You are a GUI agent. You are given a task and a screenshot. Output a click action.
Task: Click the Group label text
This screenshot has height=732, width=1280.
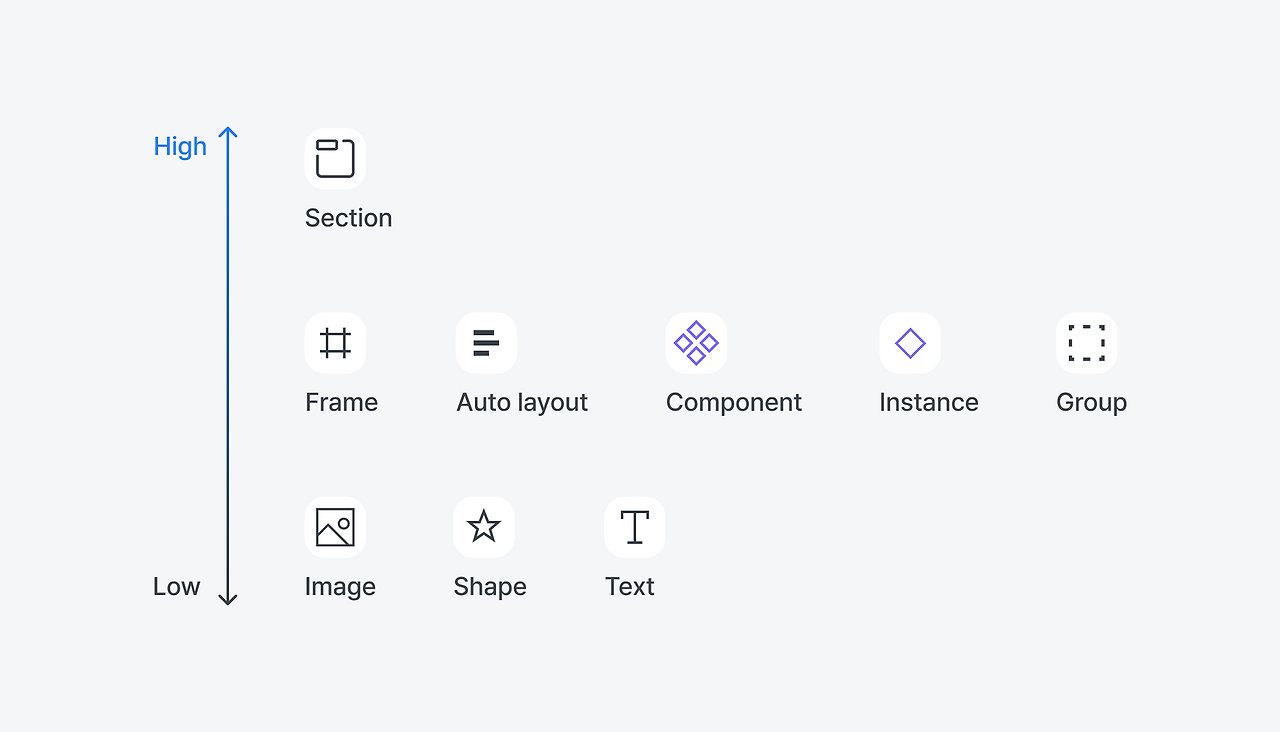[1091, 402]
